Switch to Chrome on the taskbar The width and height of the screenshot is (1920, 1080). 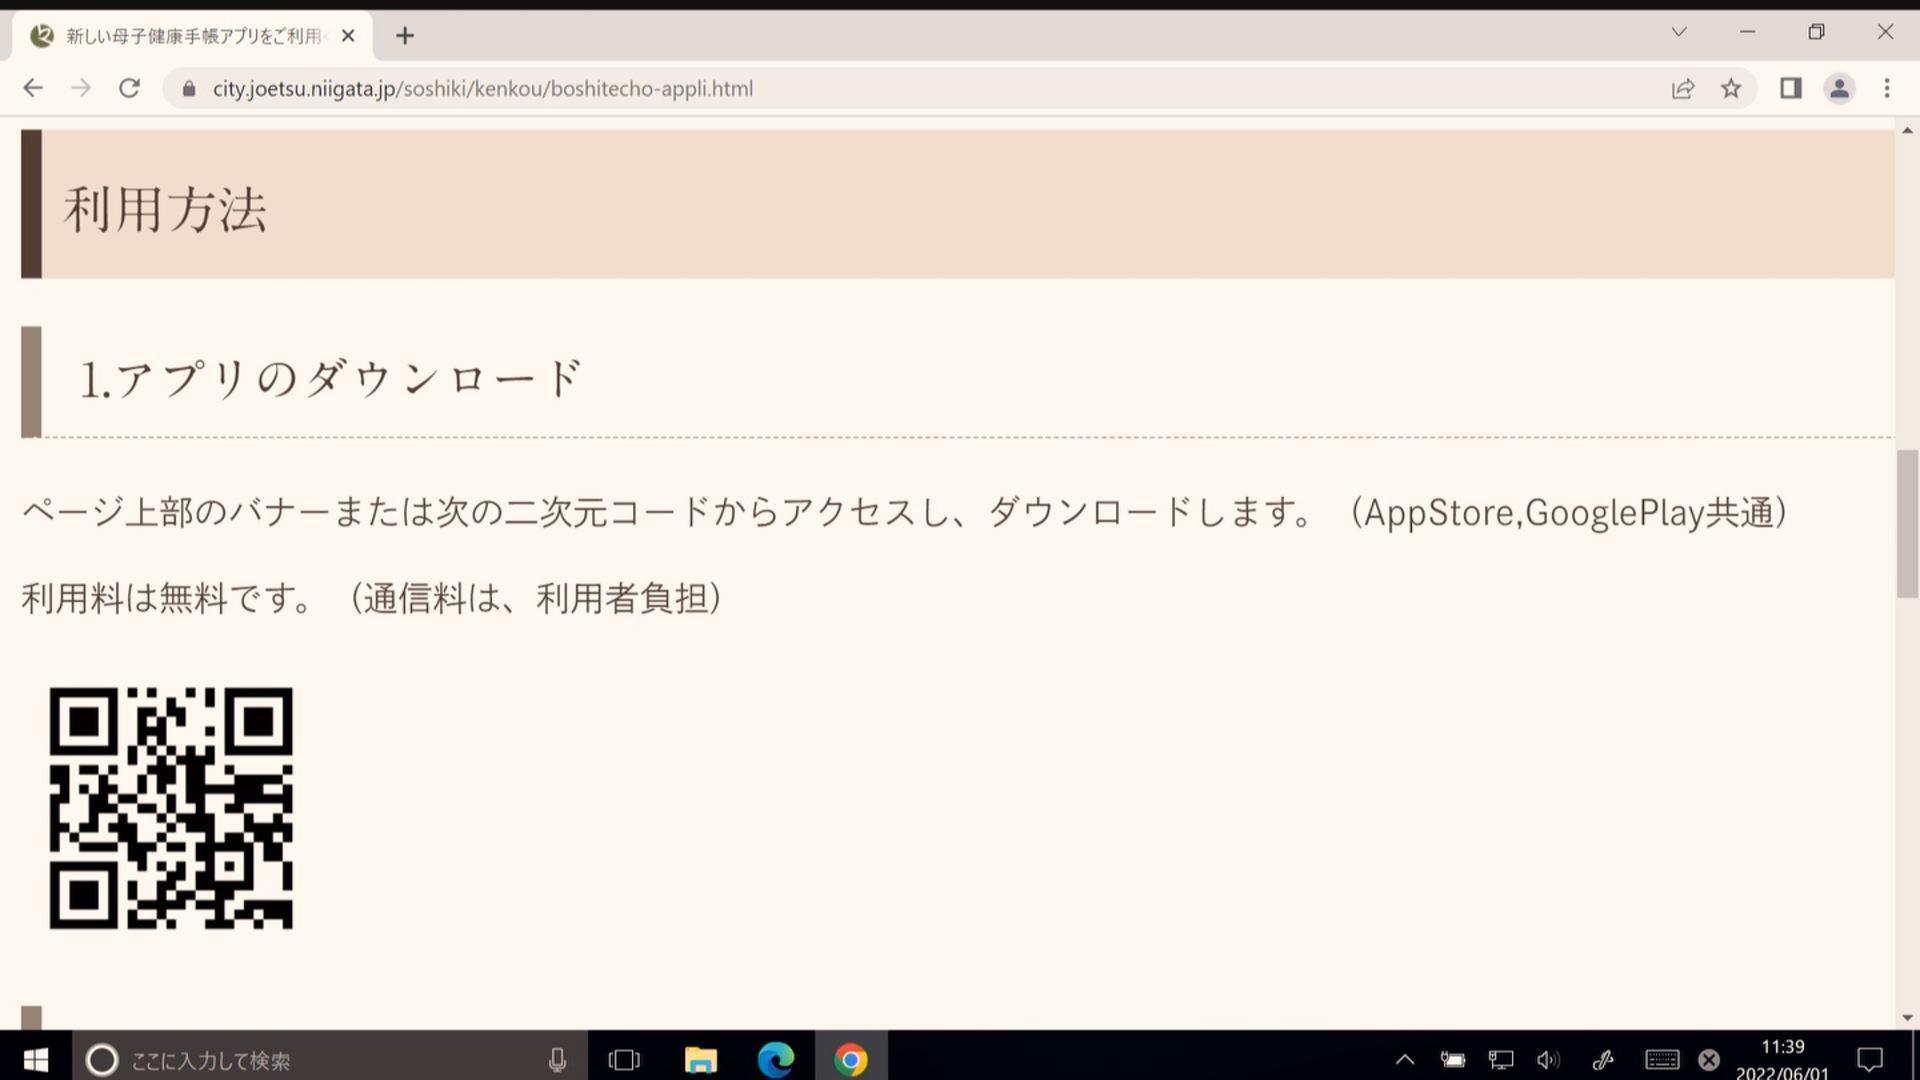coord(851,1060)
